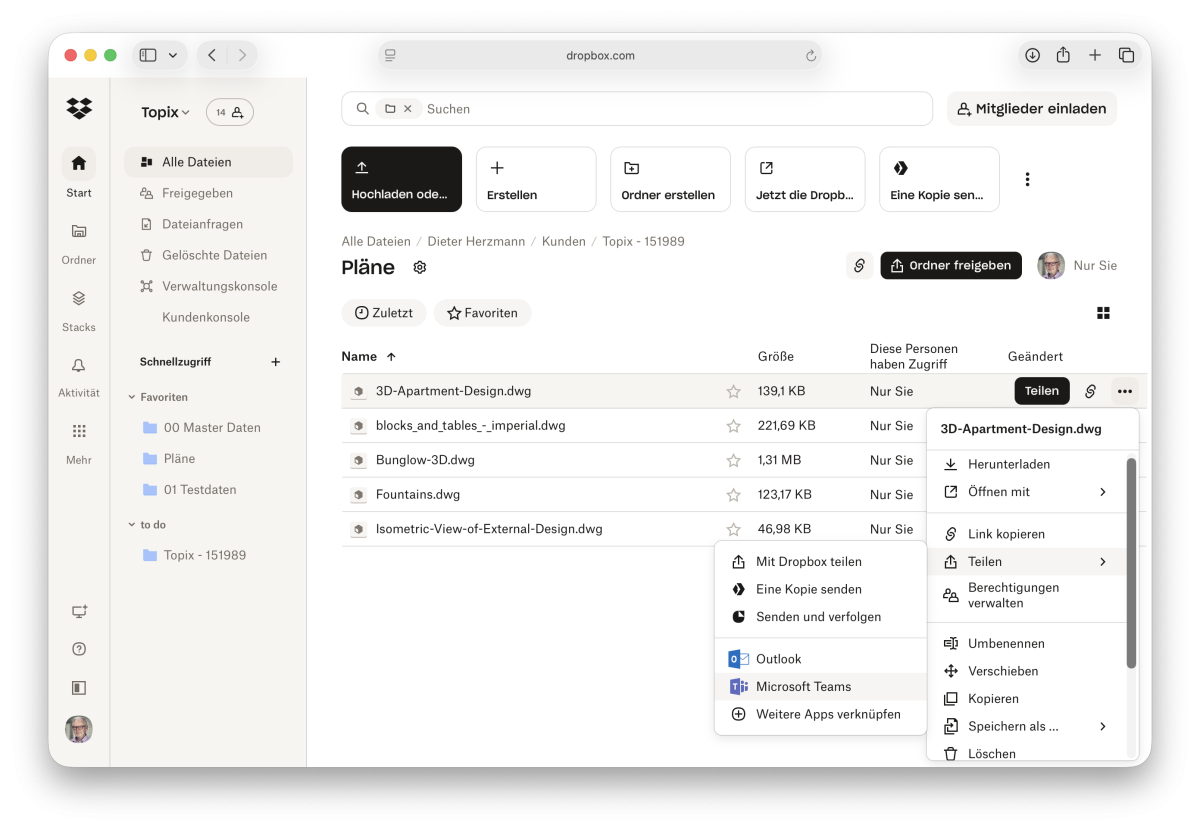
Task: Copy link icon for 3D-Apartment-Design.dwg row
Action: click(x=1090, y=391)
